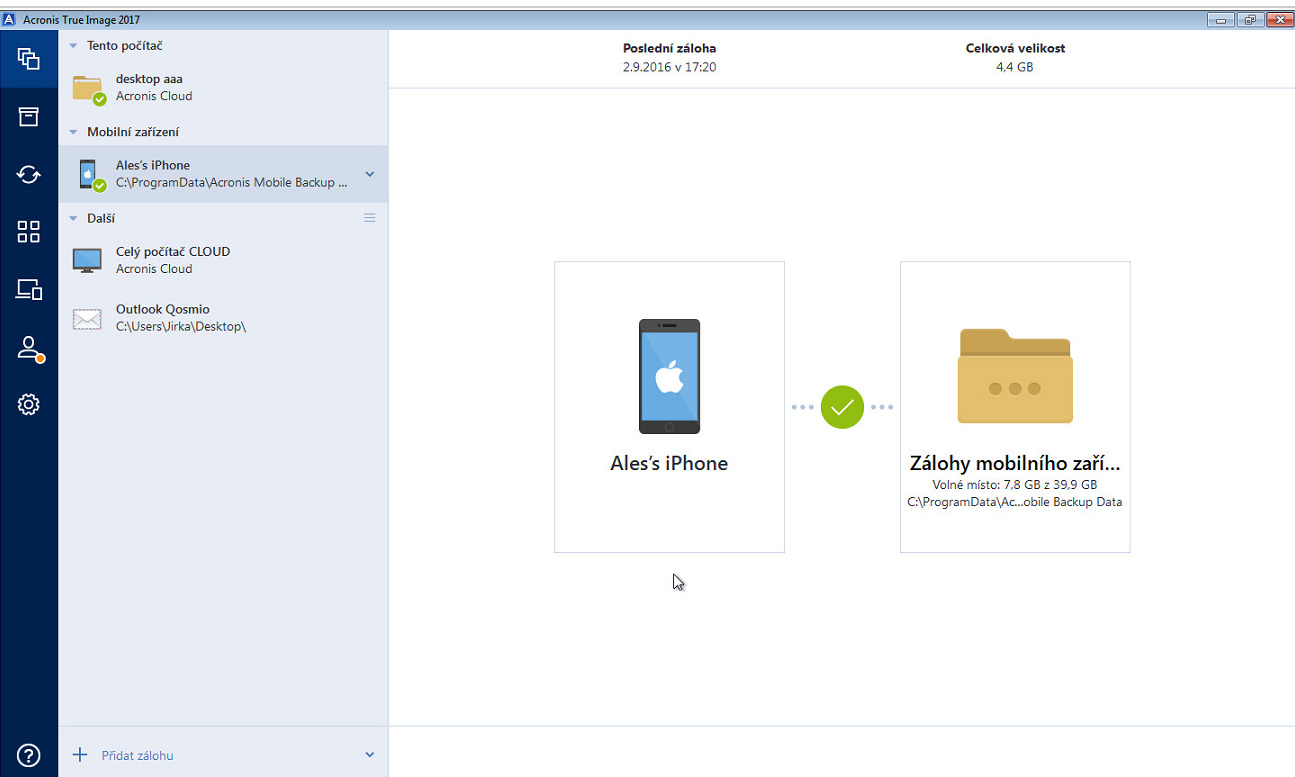
Task: Open the Tools grid icon
Action: coord(29,232)
